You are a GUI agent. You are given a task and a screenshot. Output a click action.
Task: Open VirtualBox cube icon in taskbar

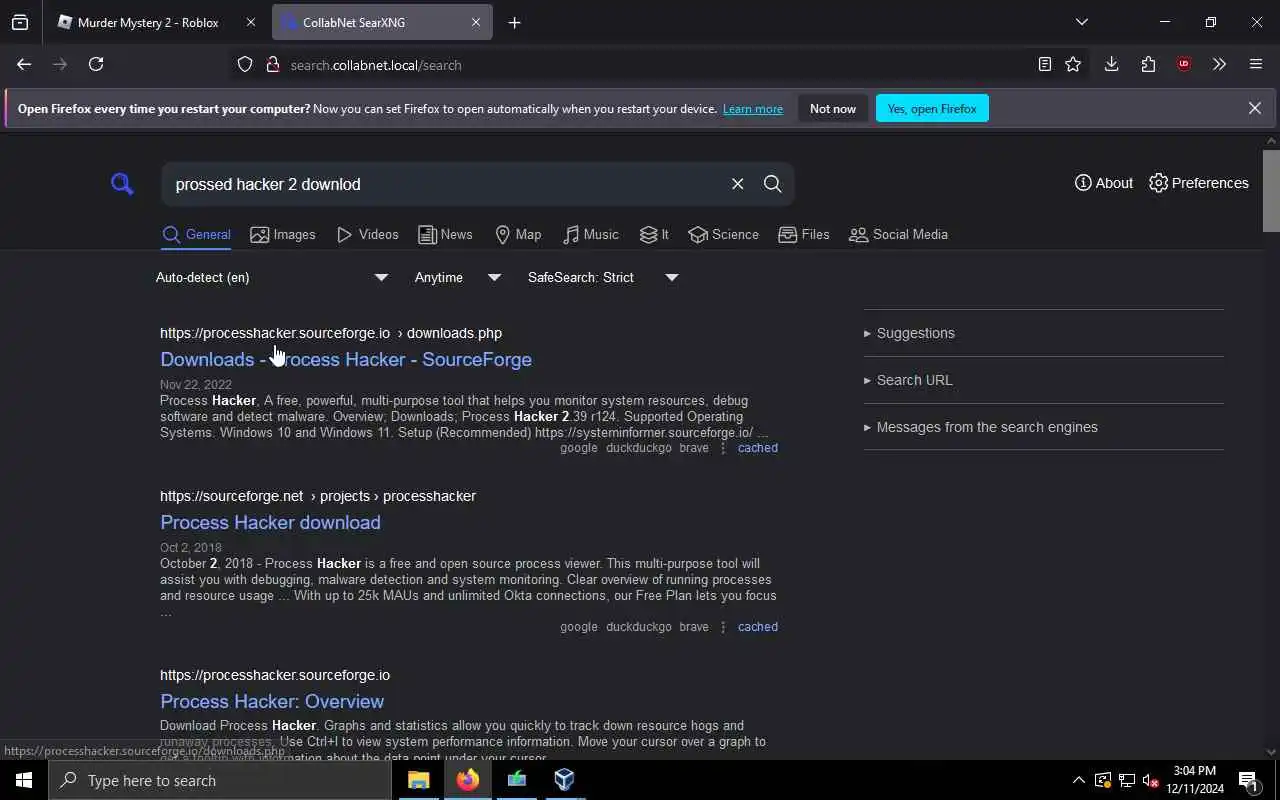click(x=565, y=780)
